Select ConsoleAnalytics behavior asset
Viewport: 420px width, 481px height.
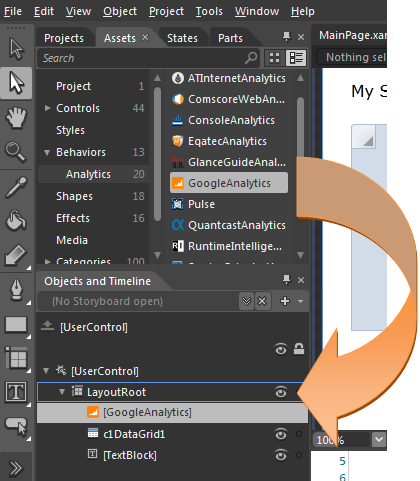pyautogui.click(x=229, y=120)
